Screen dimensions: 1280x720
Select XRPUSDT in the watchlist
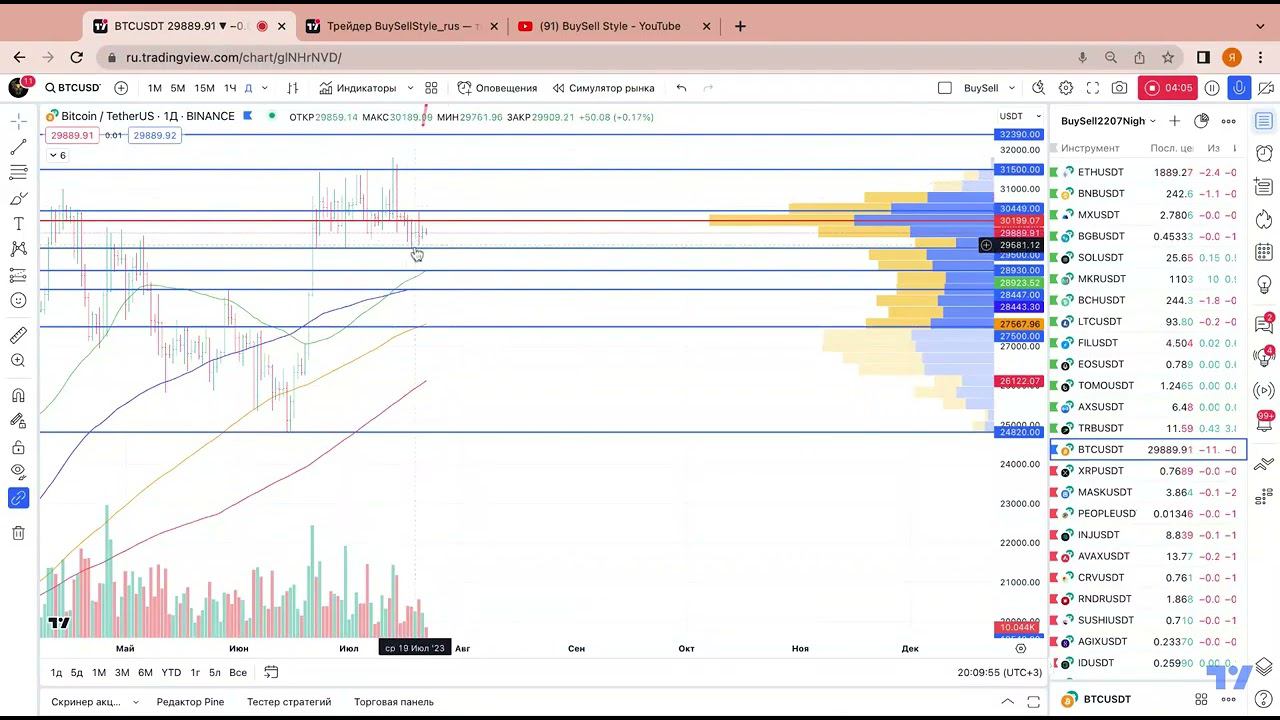pos(1147,471)
